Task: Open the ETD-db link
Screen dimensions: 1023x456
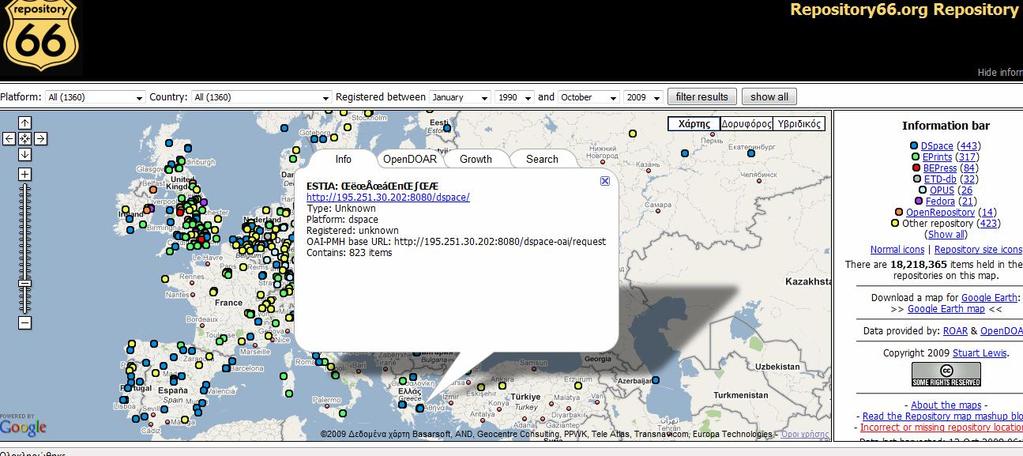Action: click(941, 179)
